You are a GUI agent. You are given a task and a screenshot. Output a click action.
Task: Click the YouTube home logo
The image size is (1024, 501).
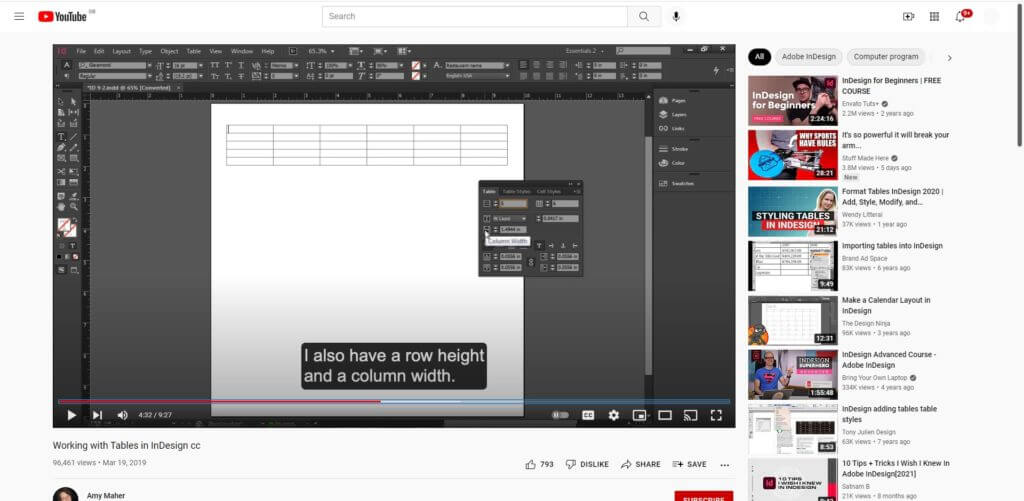pyautogui.click(x=63, y=16)
